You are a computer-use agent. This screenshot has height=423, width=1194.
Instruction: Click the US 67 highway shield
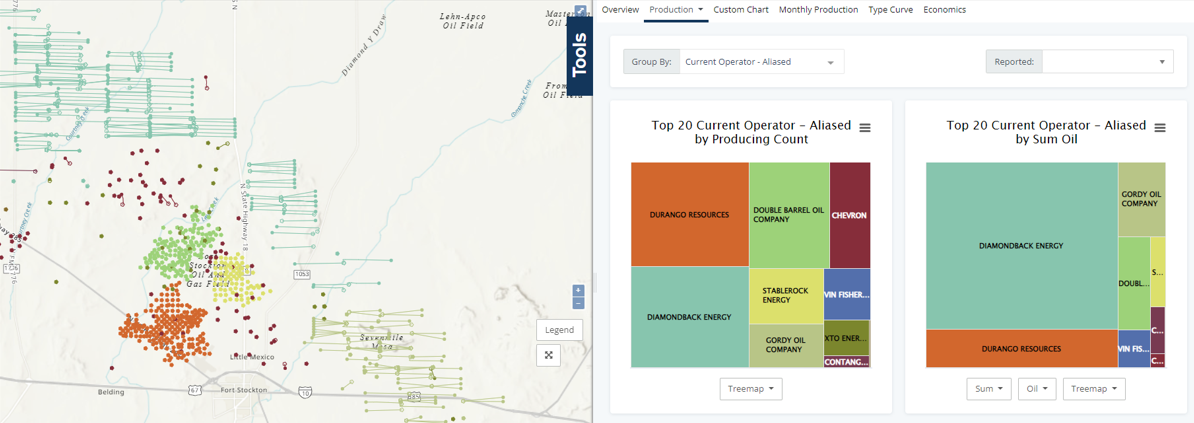[196, 389]
